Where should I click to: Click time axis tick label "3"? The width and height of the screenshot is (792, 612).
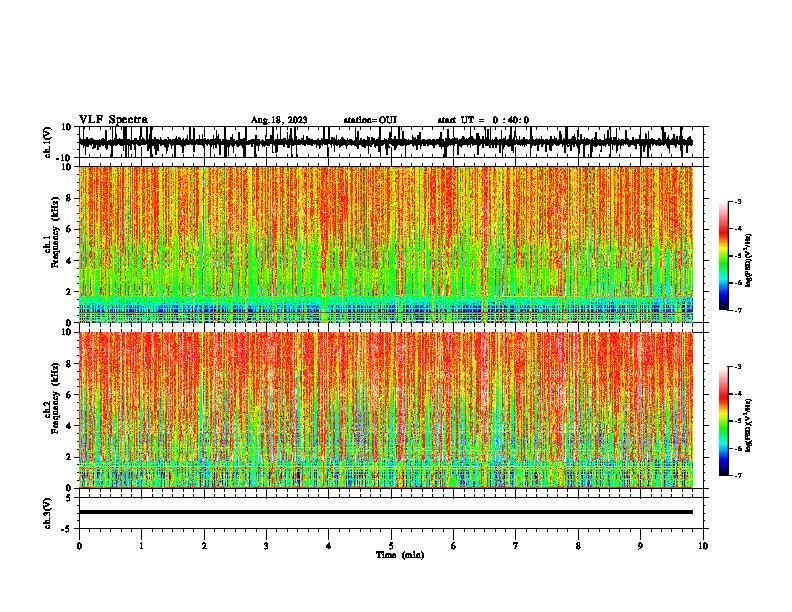pyautogui.click(x=266, y=546)
